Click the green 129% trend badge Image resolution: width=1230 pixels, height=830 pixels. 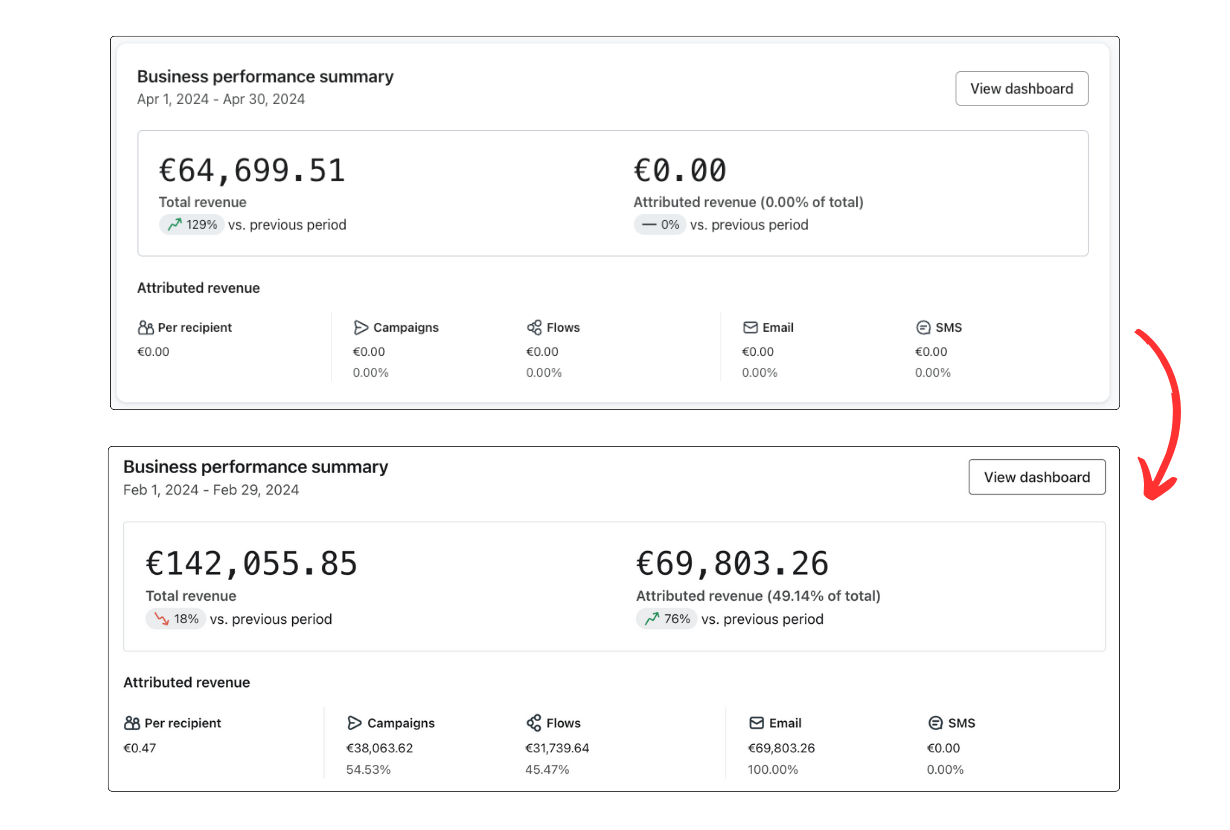(x=191, y=225)
